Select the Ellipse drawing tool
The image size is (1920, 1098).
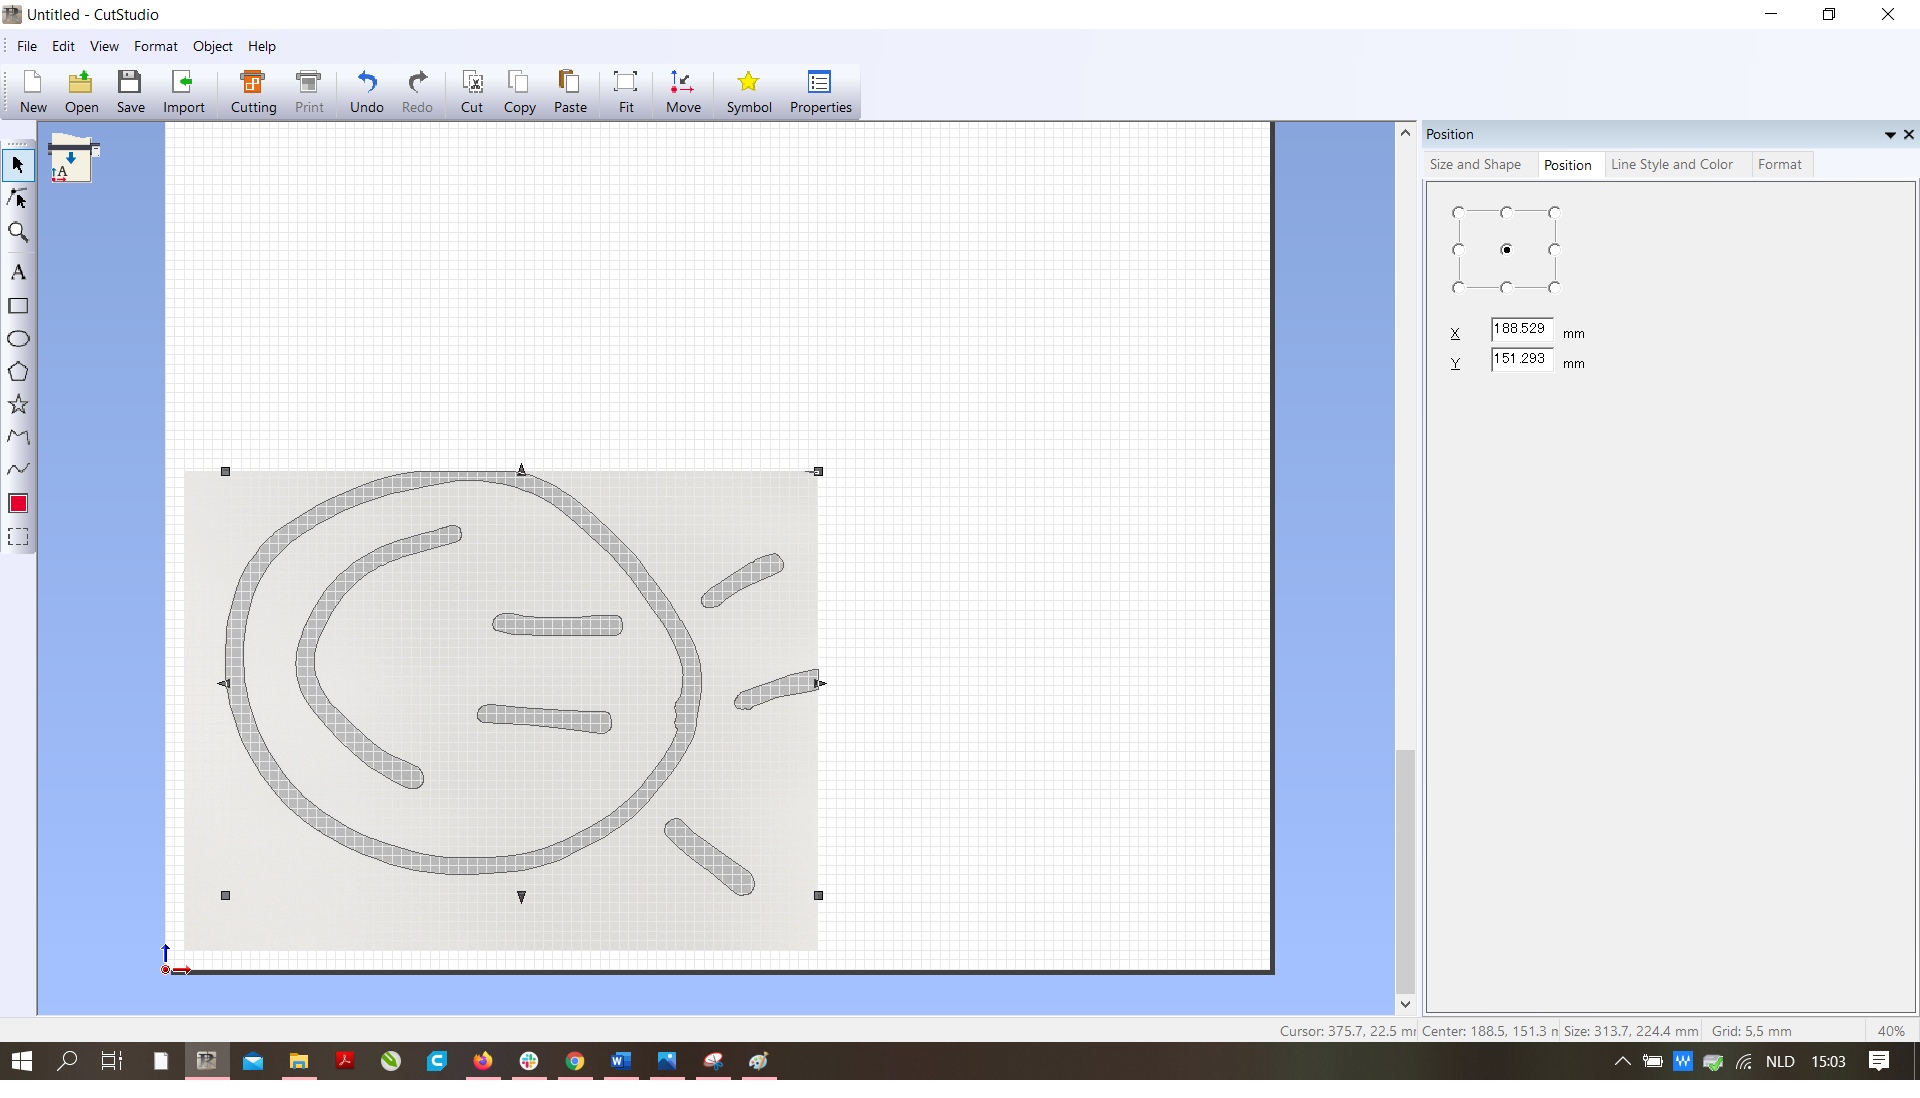(x=18, y=339)
